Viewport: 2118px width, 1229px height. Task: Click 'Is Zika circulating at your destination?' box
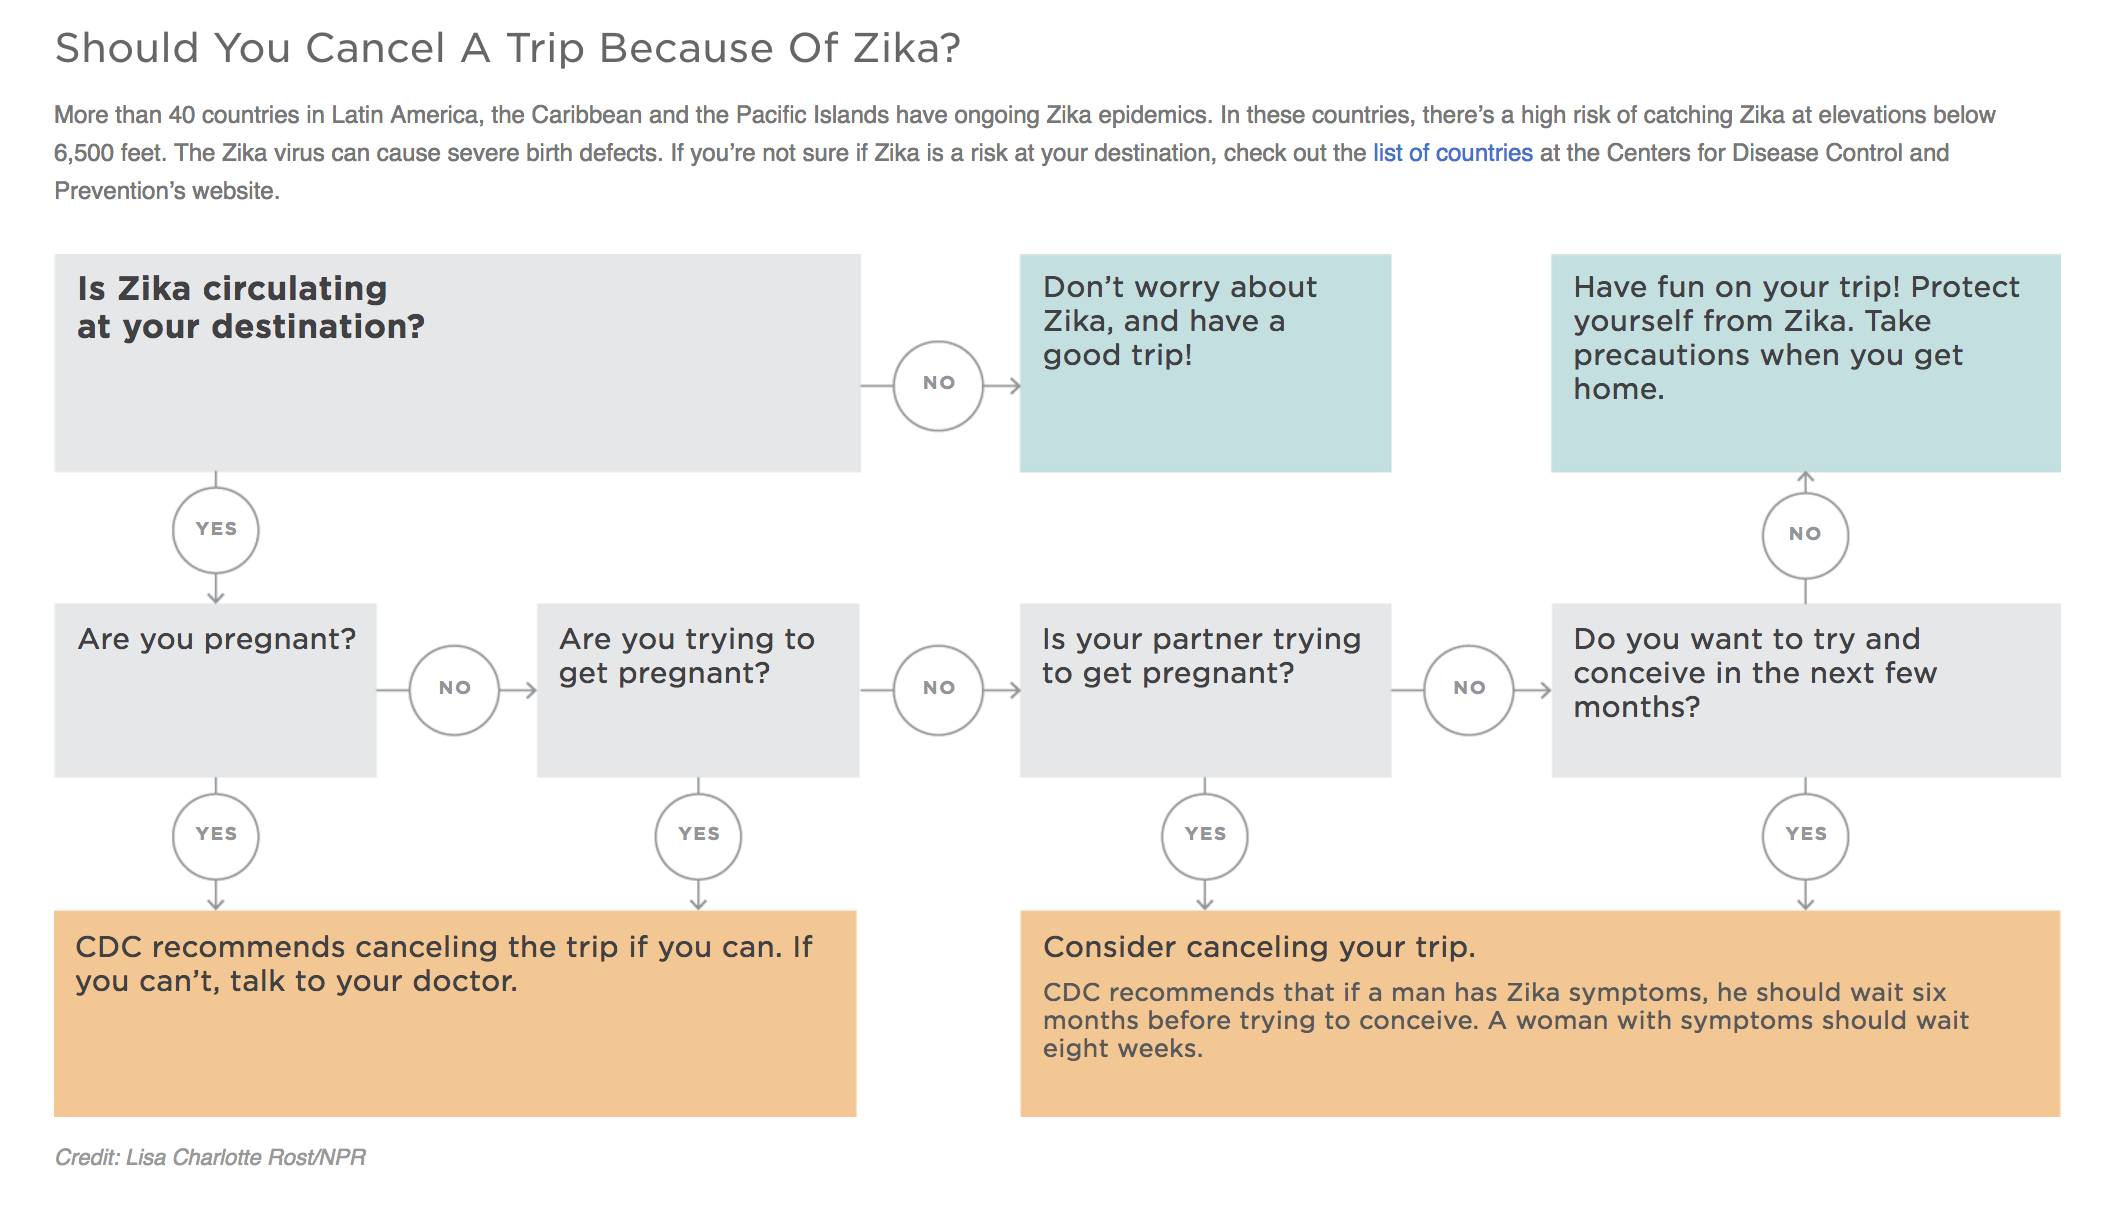point(457,363)
